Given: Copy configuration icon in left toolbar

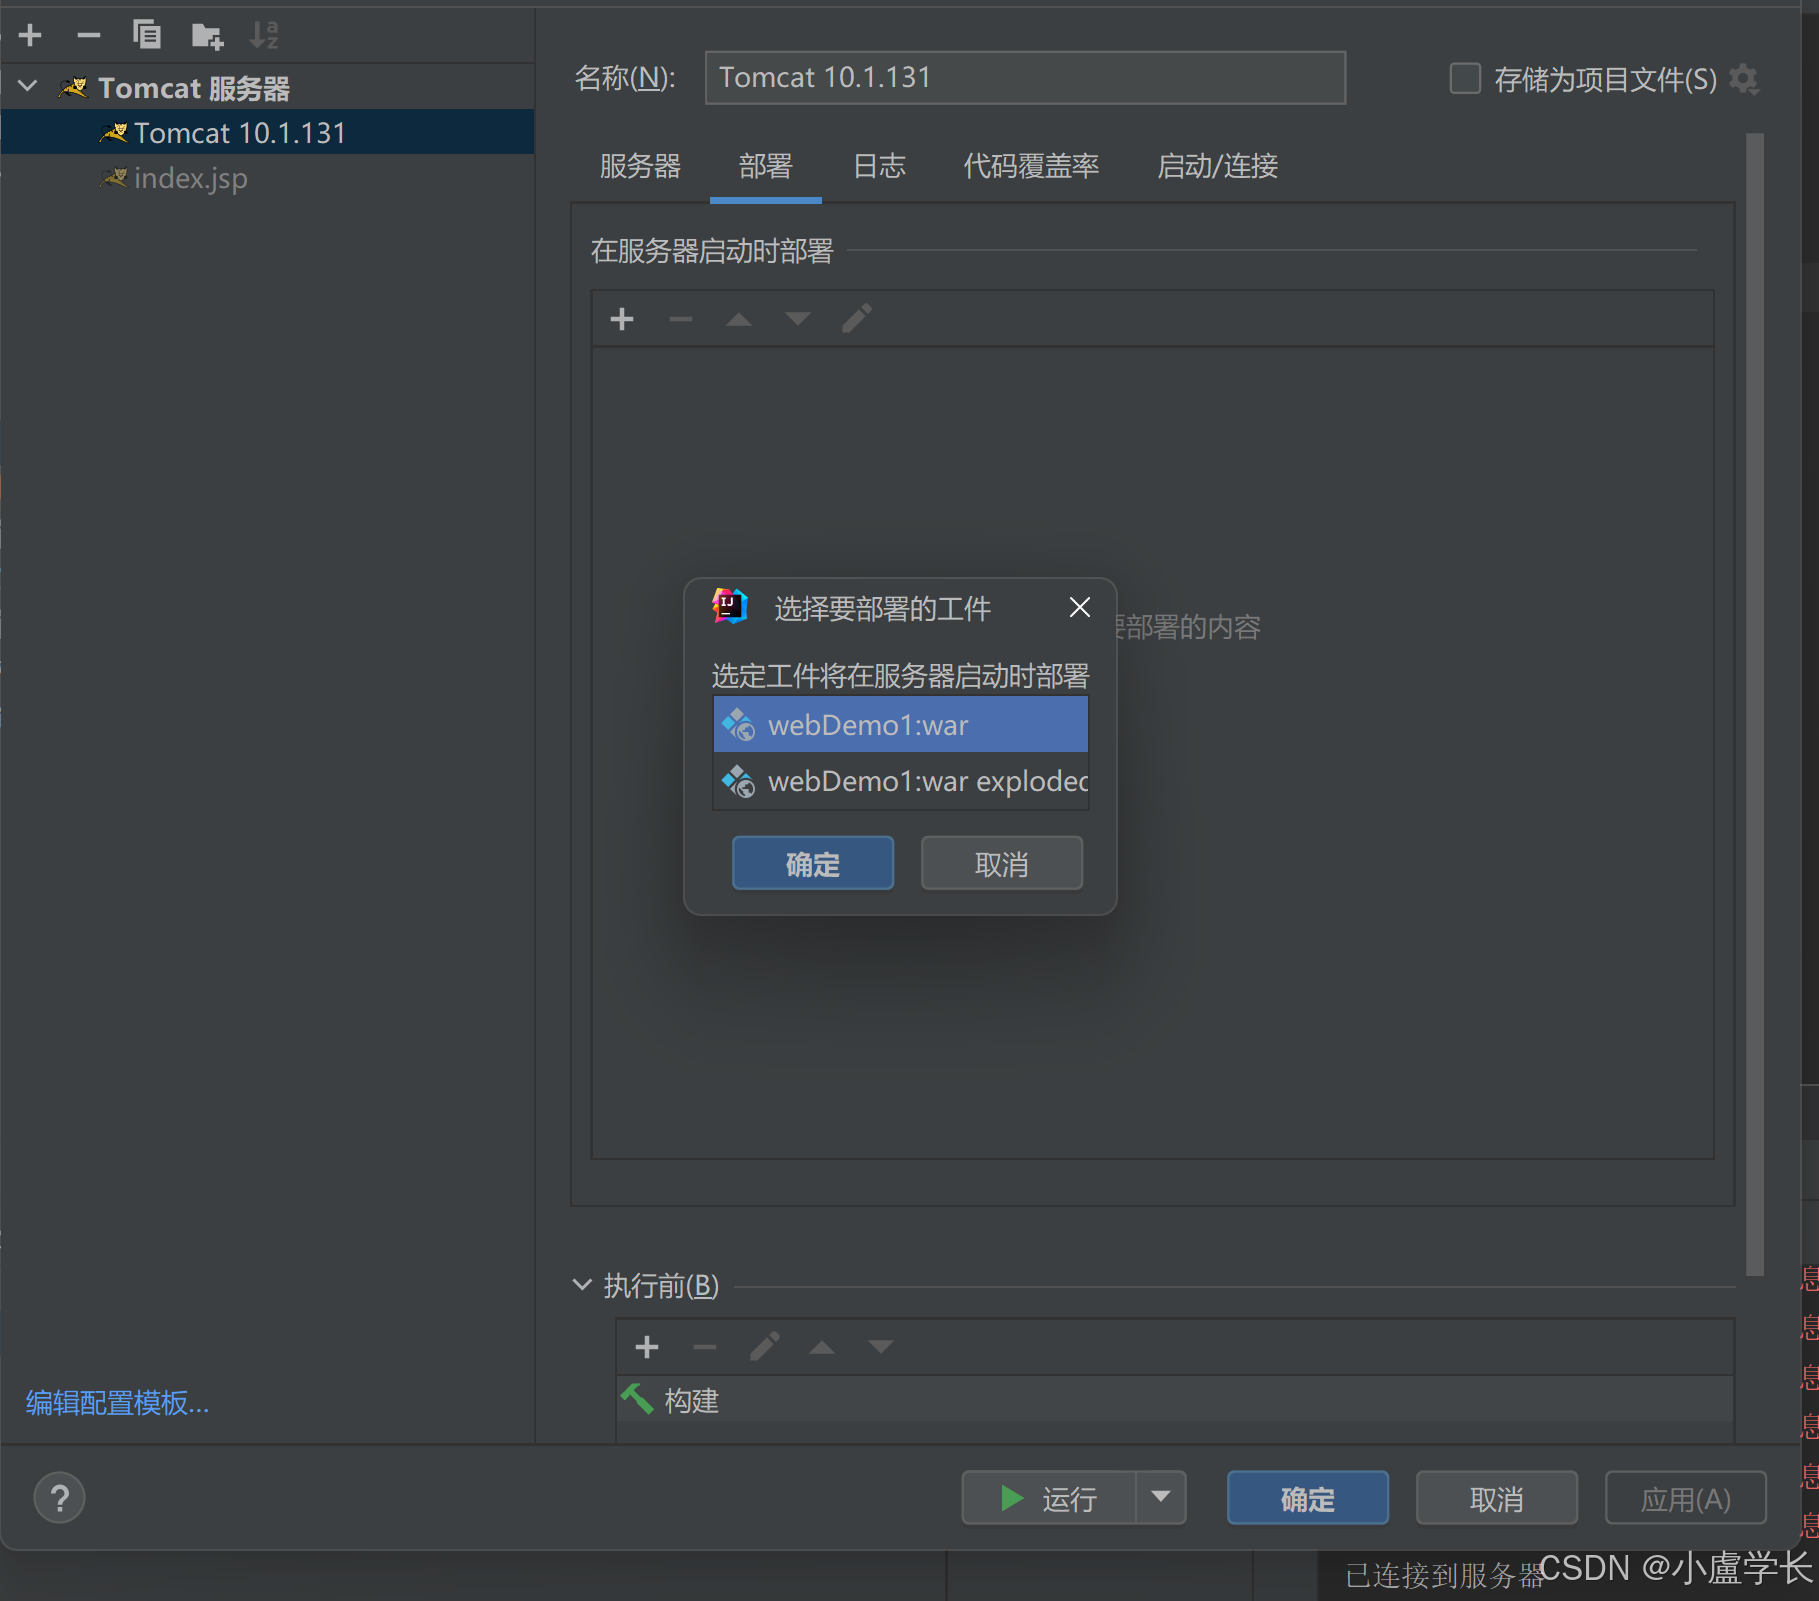Looking at the screenshot, I should (147, 35).
